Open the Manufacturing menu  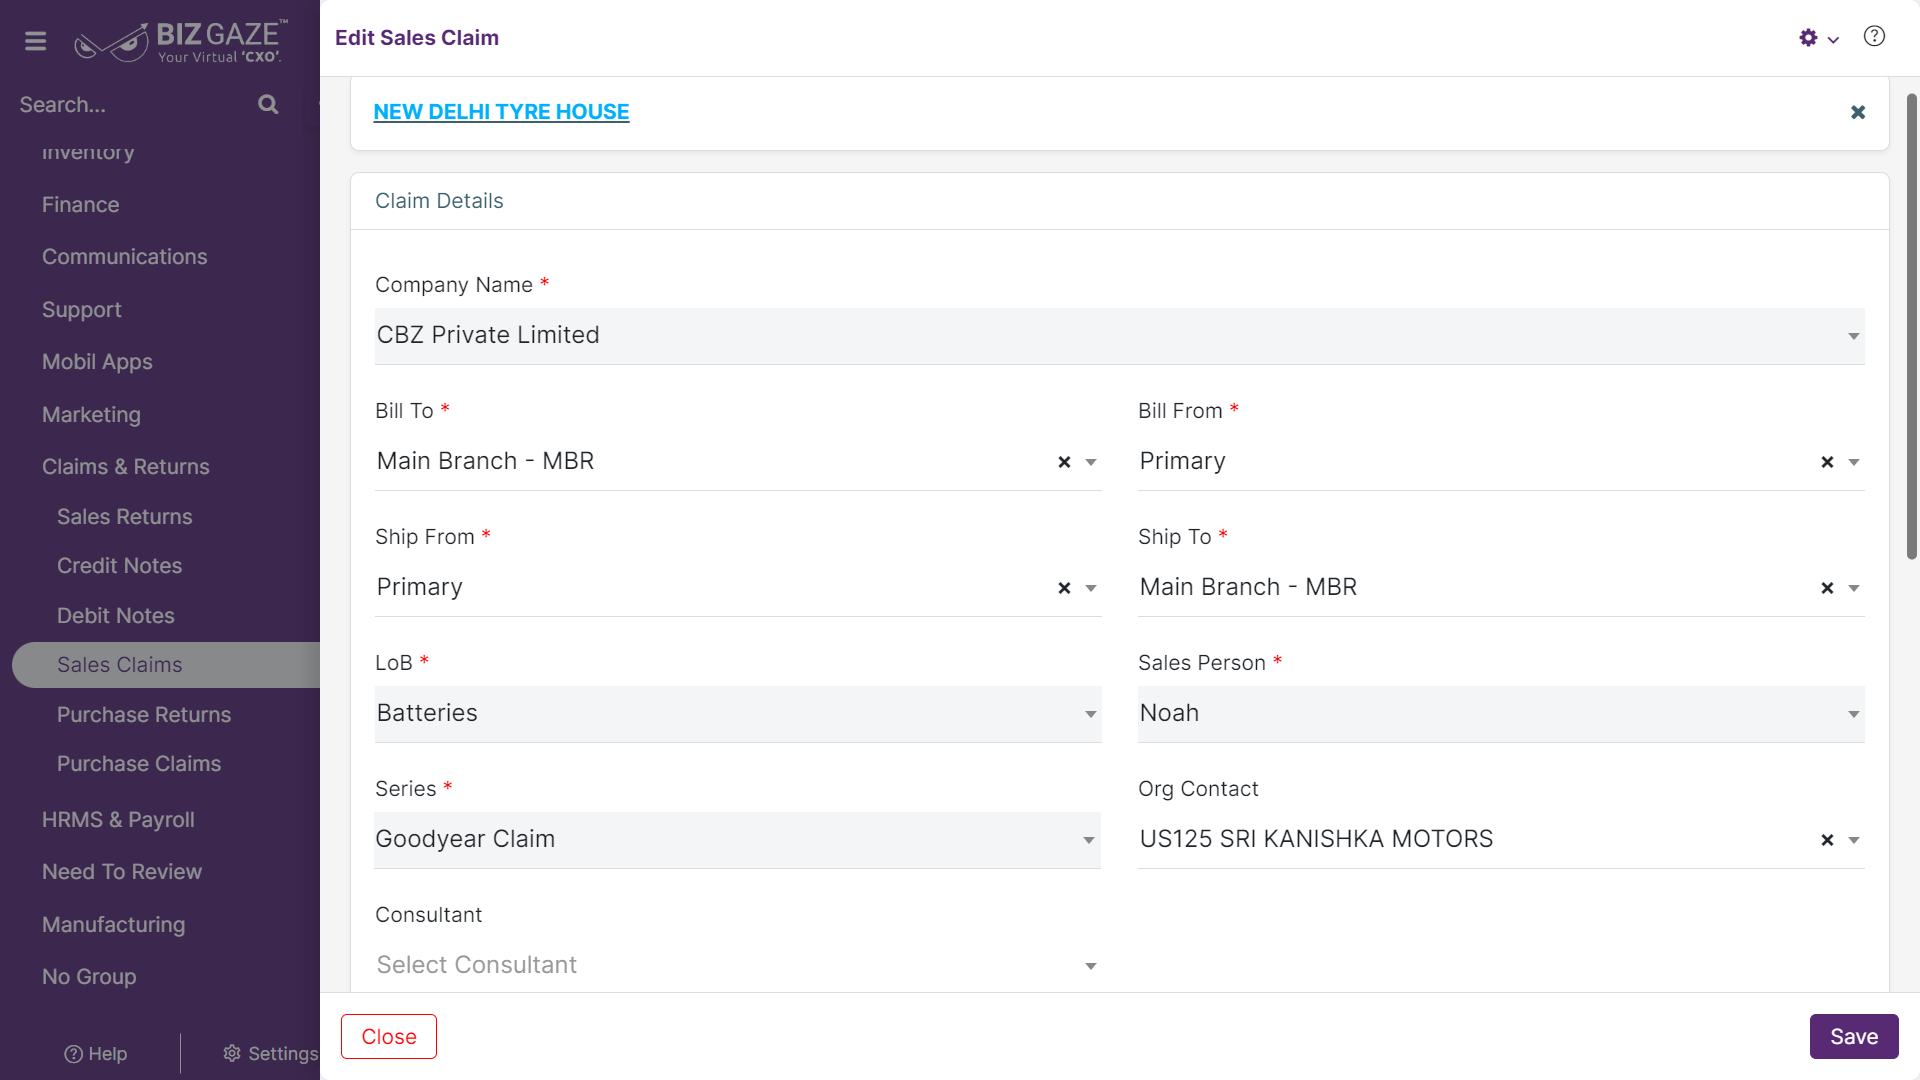point(113,924)
